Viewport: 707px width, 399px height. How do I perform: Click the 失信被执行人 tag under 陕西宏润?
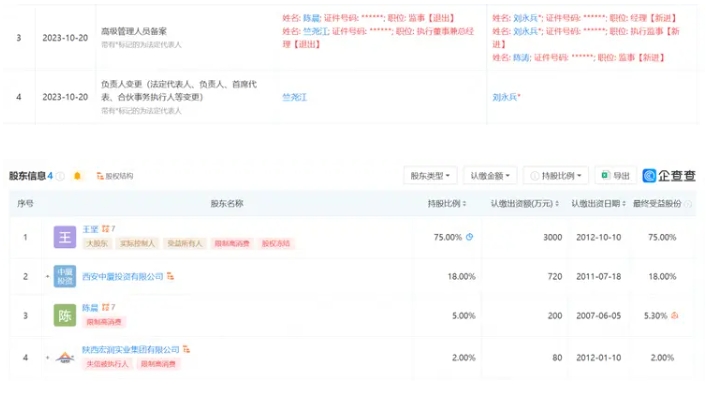[107, 364]
